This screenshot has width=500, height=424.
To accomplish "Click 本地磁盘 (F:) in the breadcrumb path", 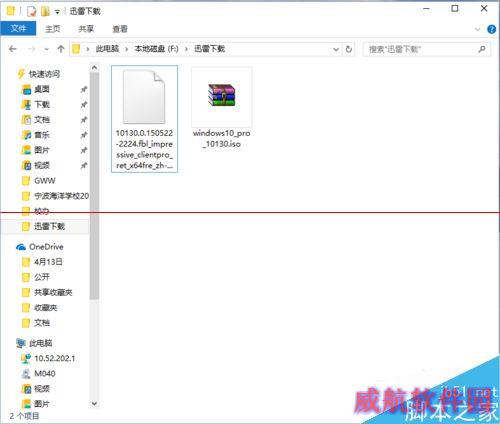I will pyautogui.click(x=156, y=49).
